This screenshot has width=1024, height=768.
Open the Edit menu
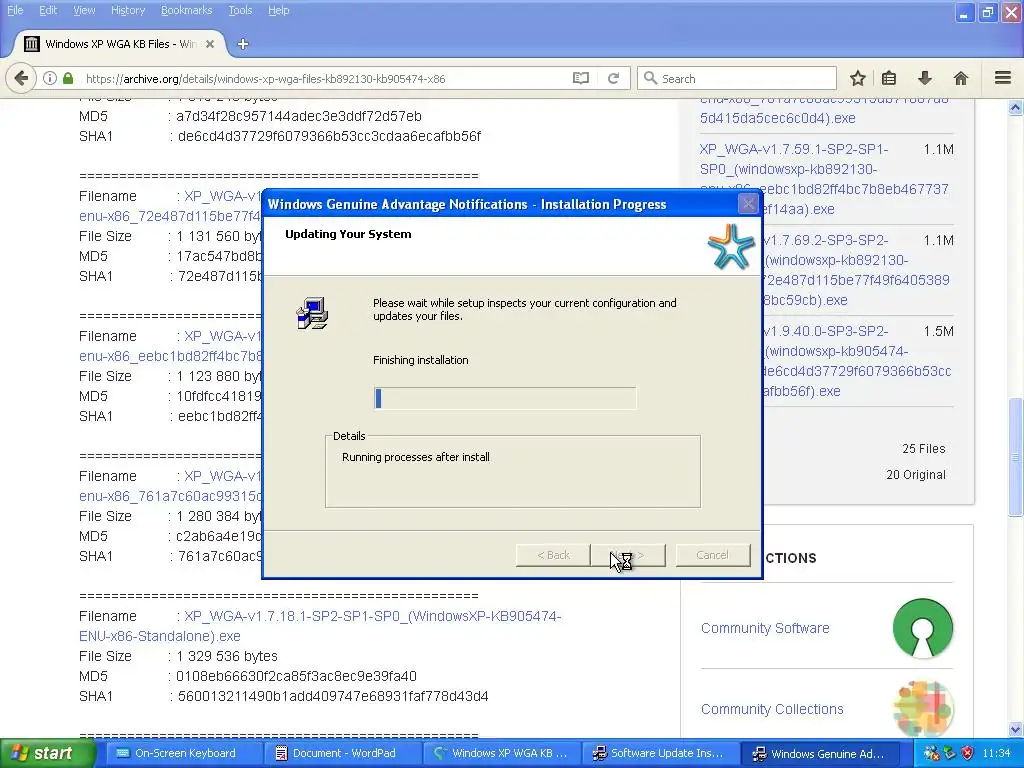(x=48, y=10)
